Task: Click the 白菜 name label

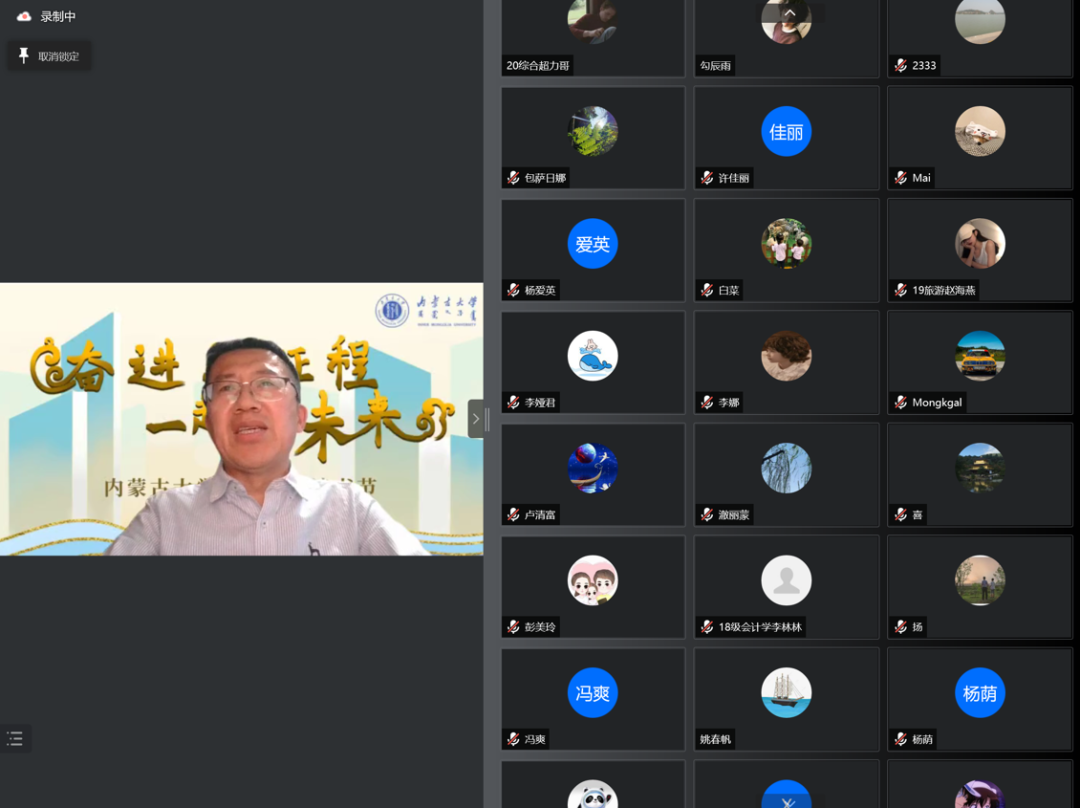Action: click(729, 290)
